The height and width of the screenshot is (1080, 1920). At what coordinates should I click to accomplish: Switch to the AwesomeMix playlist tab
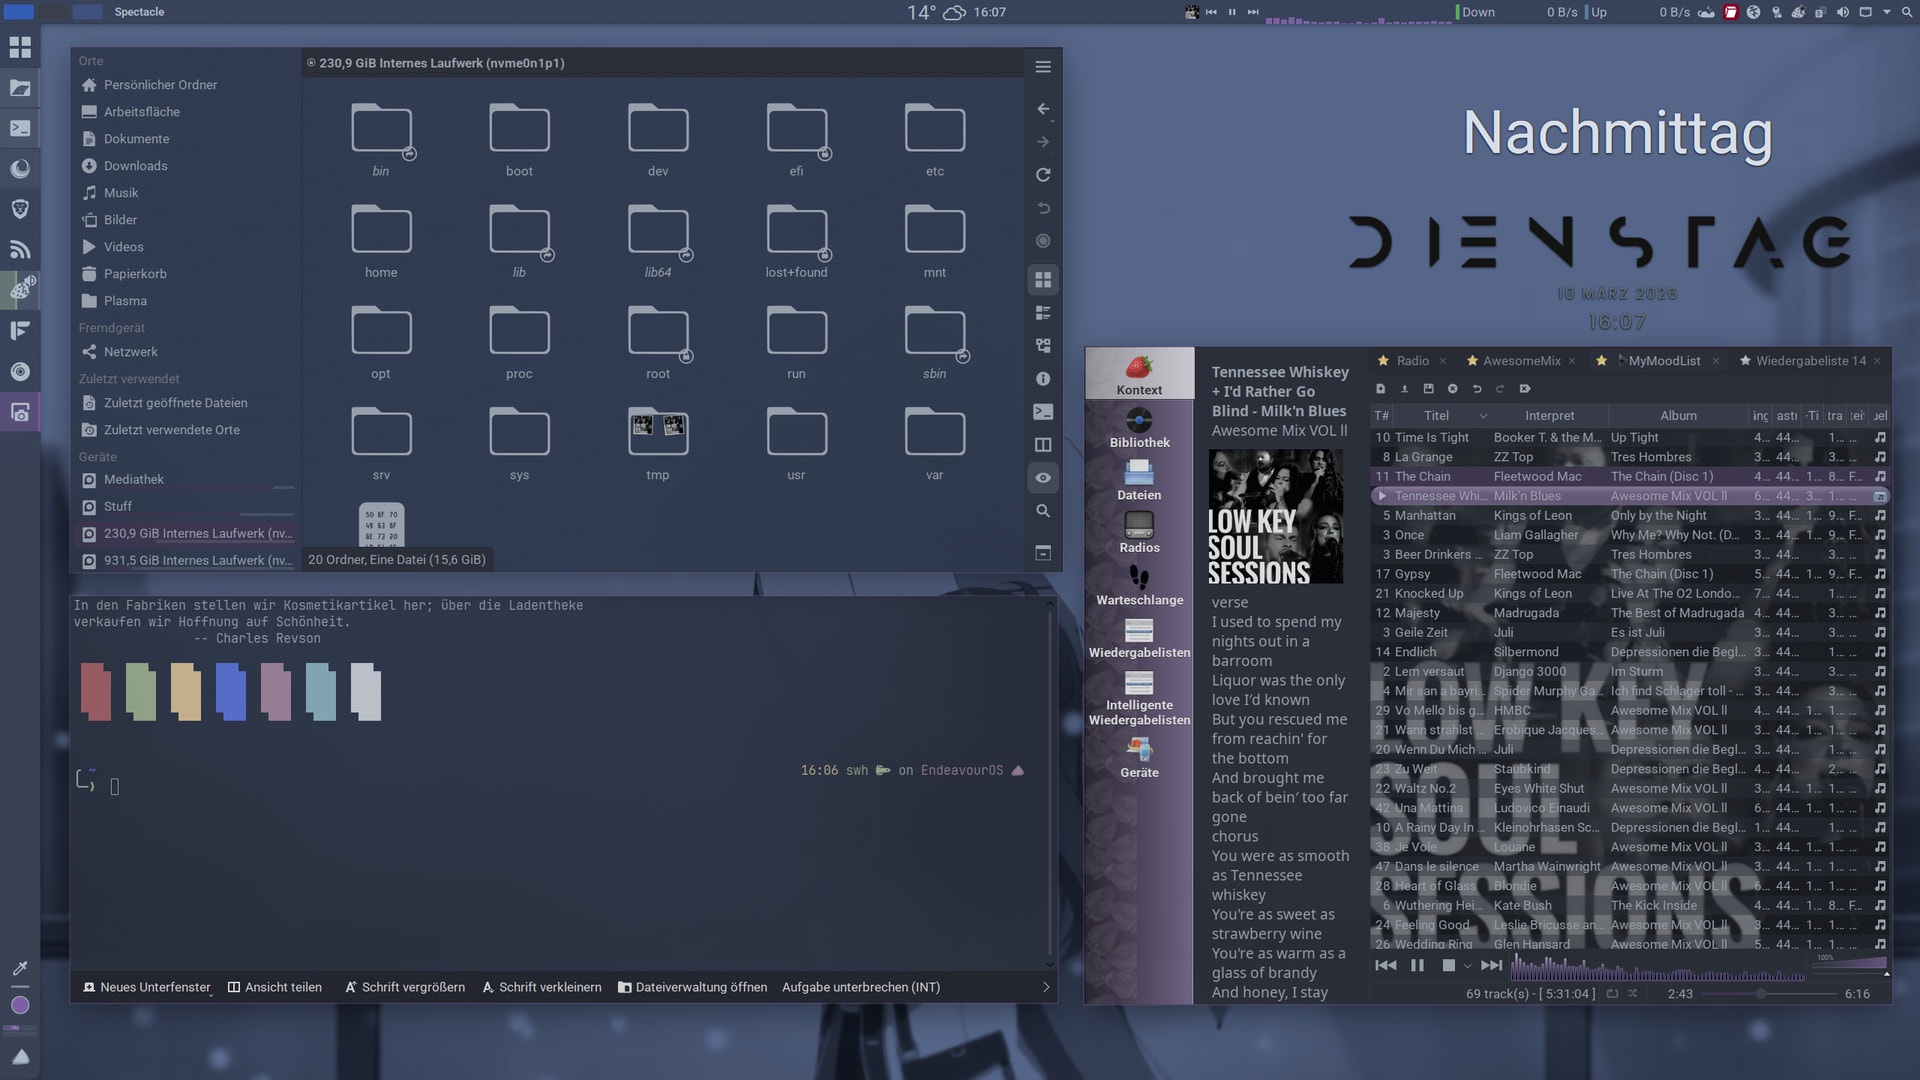pos(1521,361)
